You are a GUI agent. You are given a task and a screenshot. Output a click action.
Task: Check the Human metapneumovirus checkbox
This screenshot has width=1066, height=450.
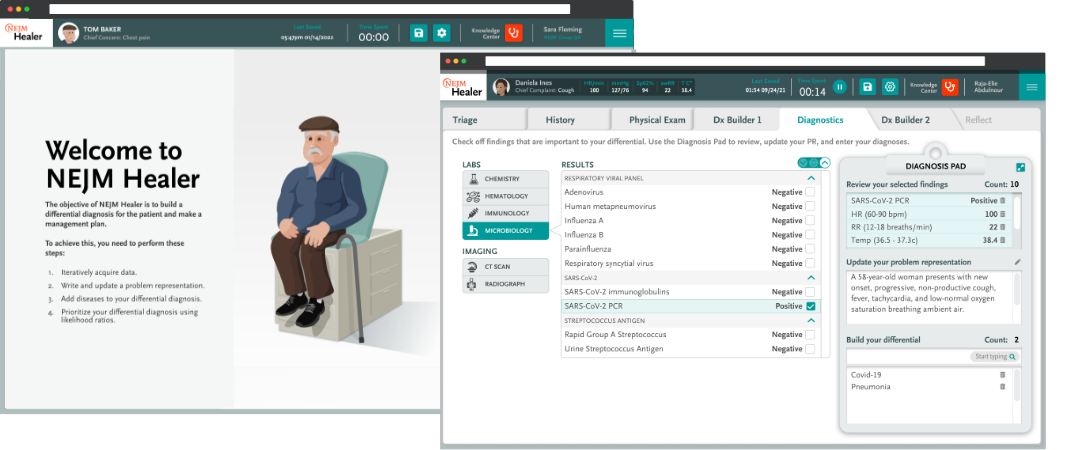tap(810, 207)
